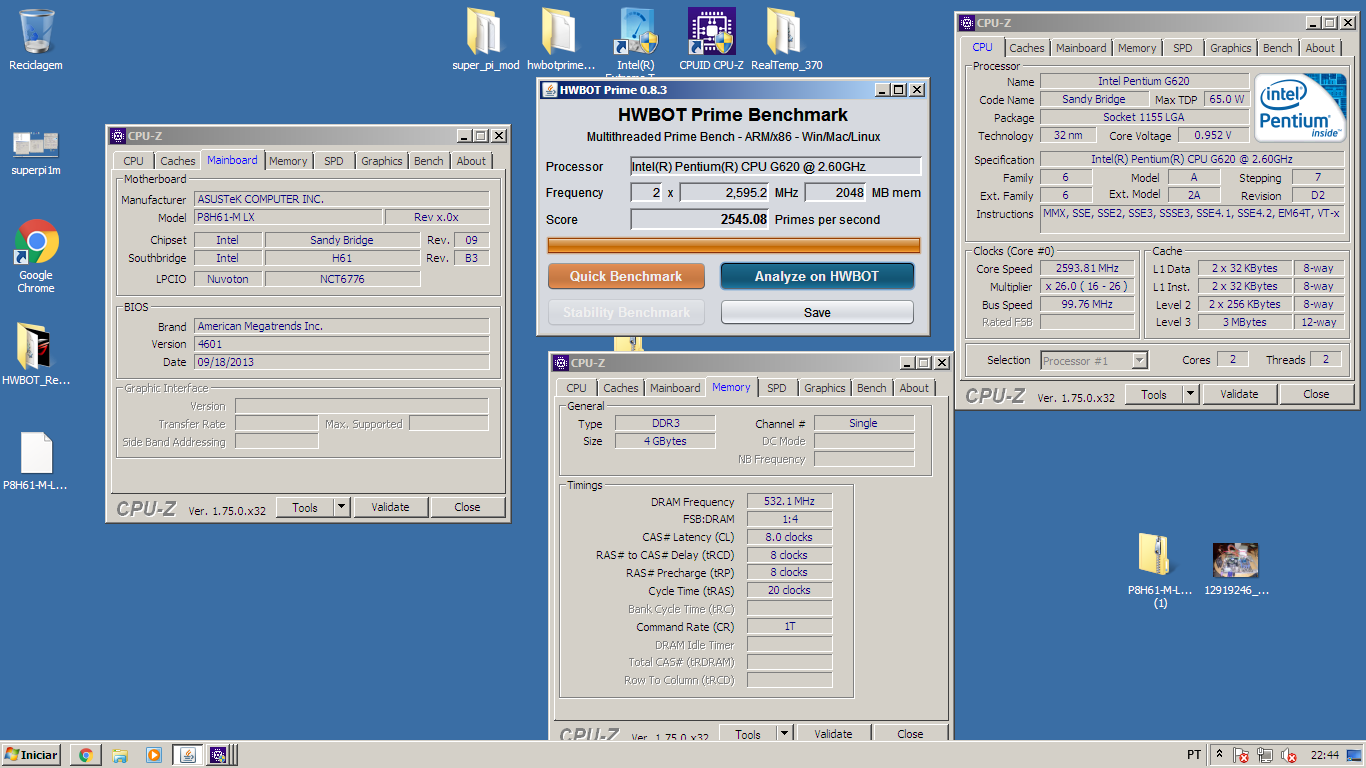The image size is (1366, 768).
Task: Click the motherboard Model value P8H61-M LX
Action: (x=288, y=217)
